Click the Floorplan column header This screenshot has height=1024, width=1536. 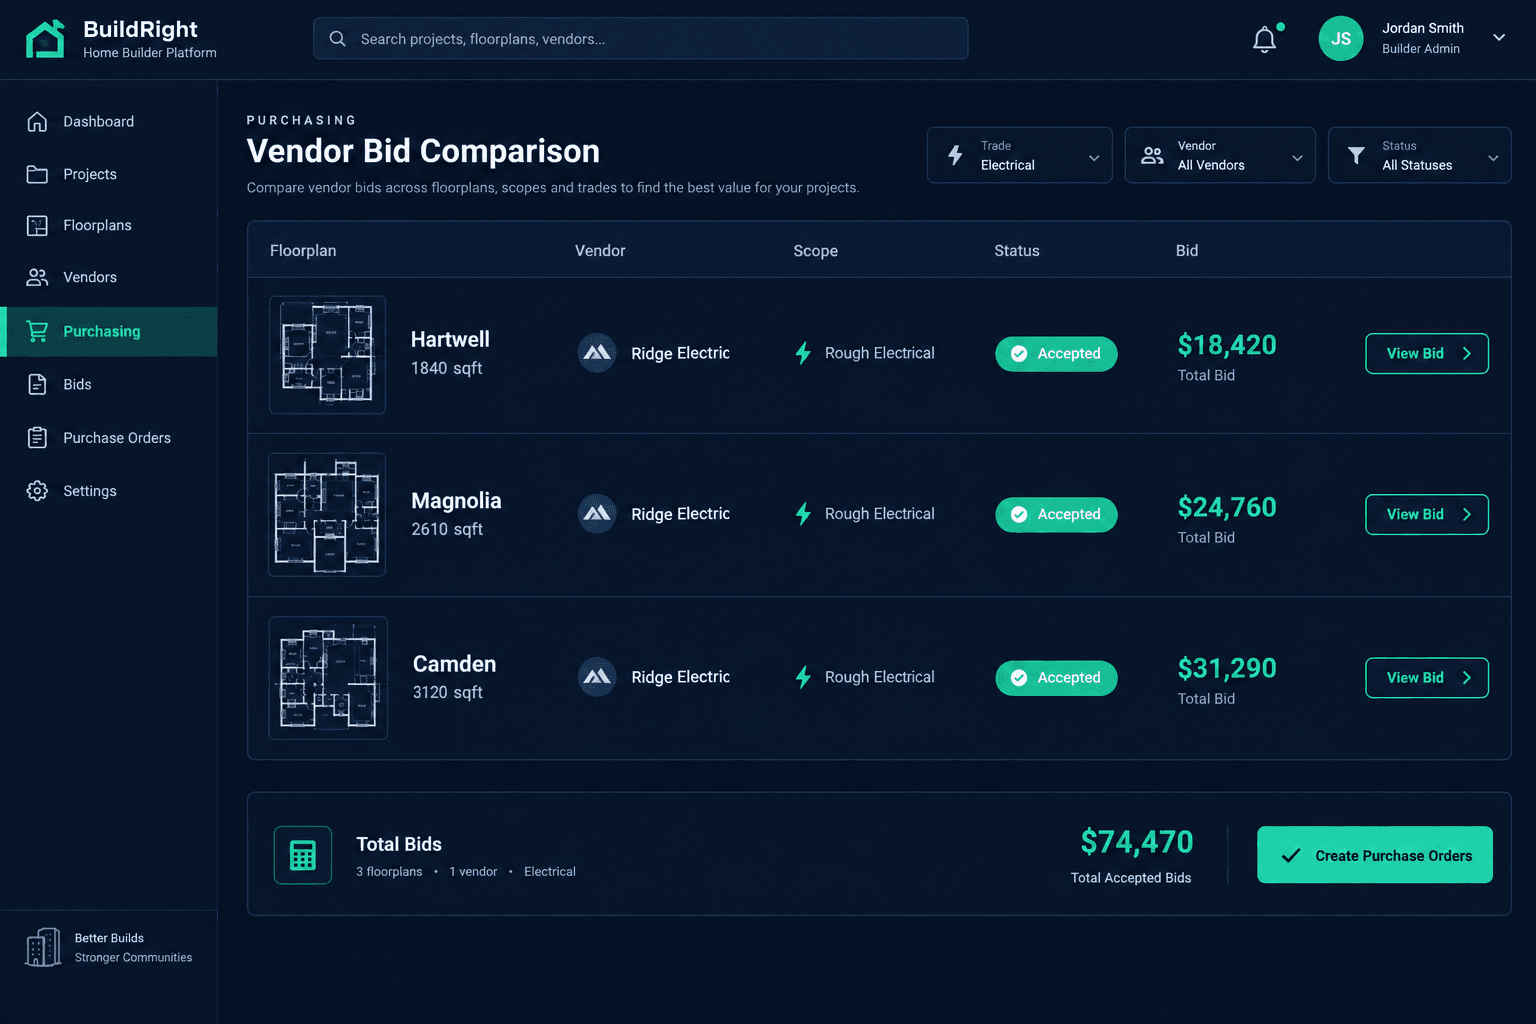pyautogui.click(x=303, y=250)
